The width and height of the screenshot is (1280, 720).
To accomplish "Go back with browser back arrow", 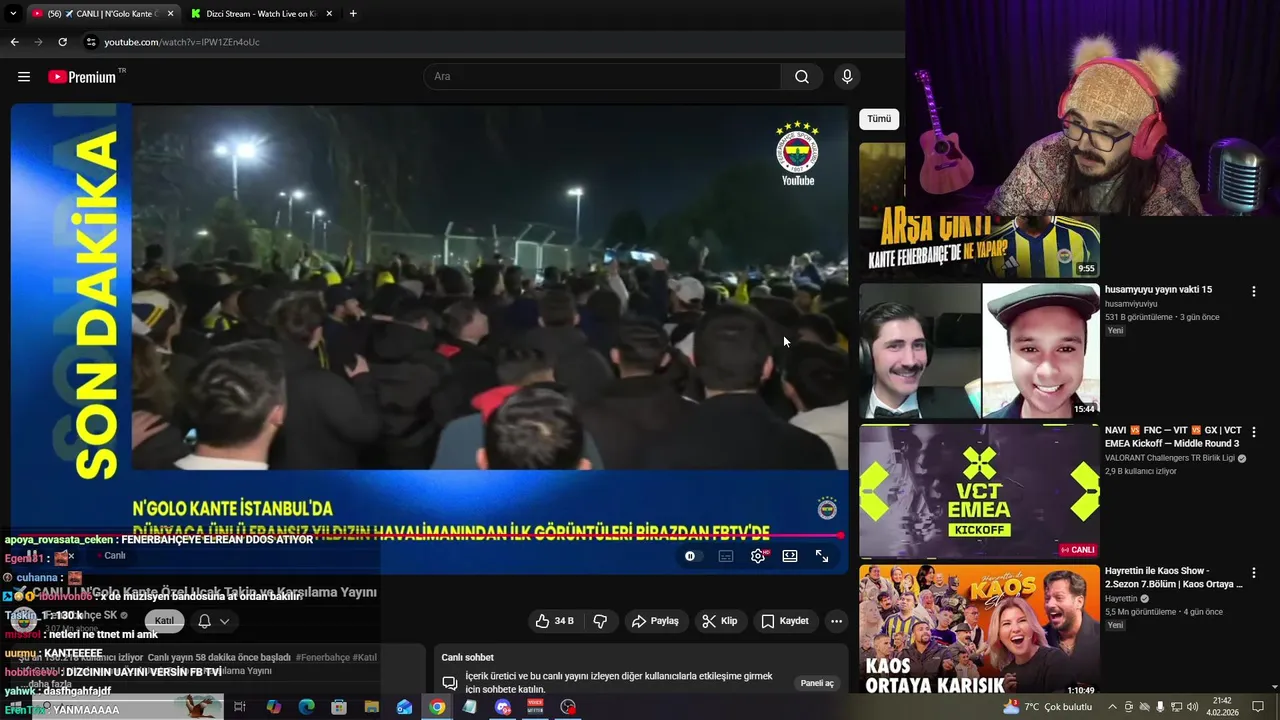I will 14,42.
